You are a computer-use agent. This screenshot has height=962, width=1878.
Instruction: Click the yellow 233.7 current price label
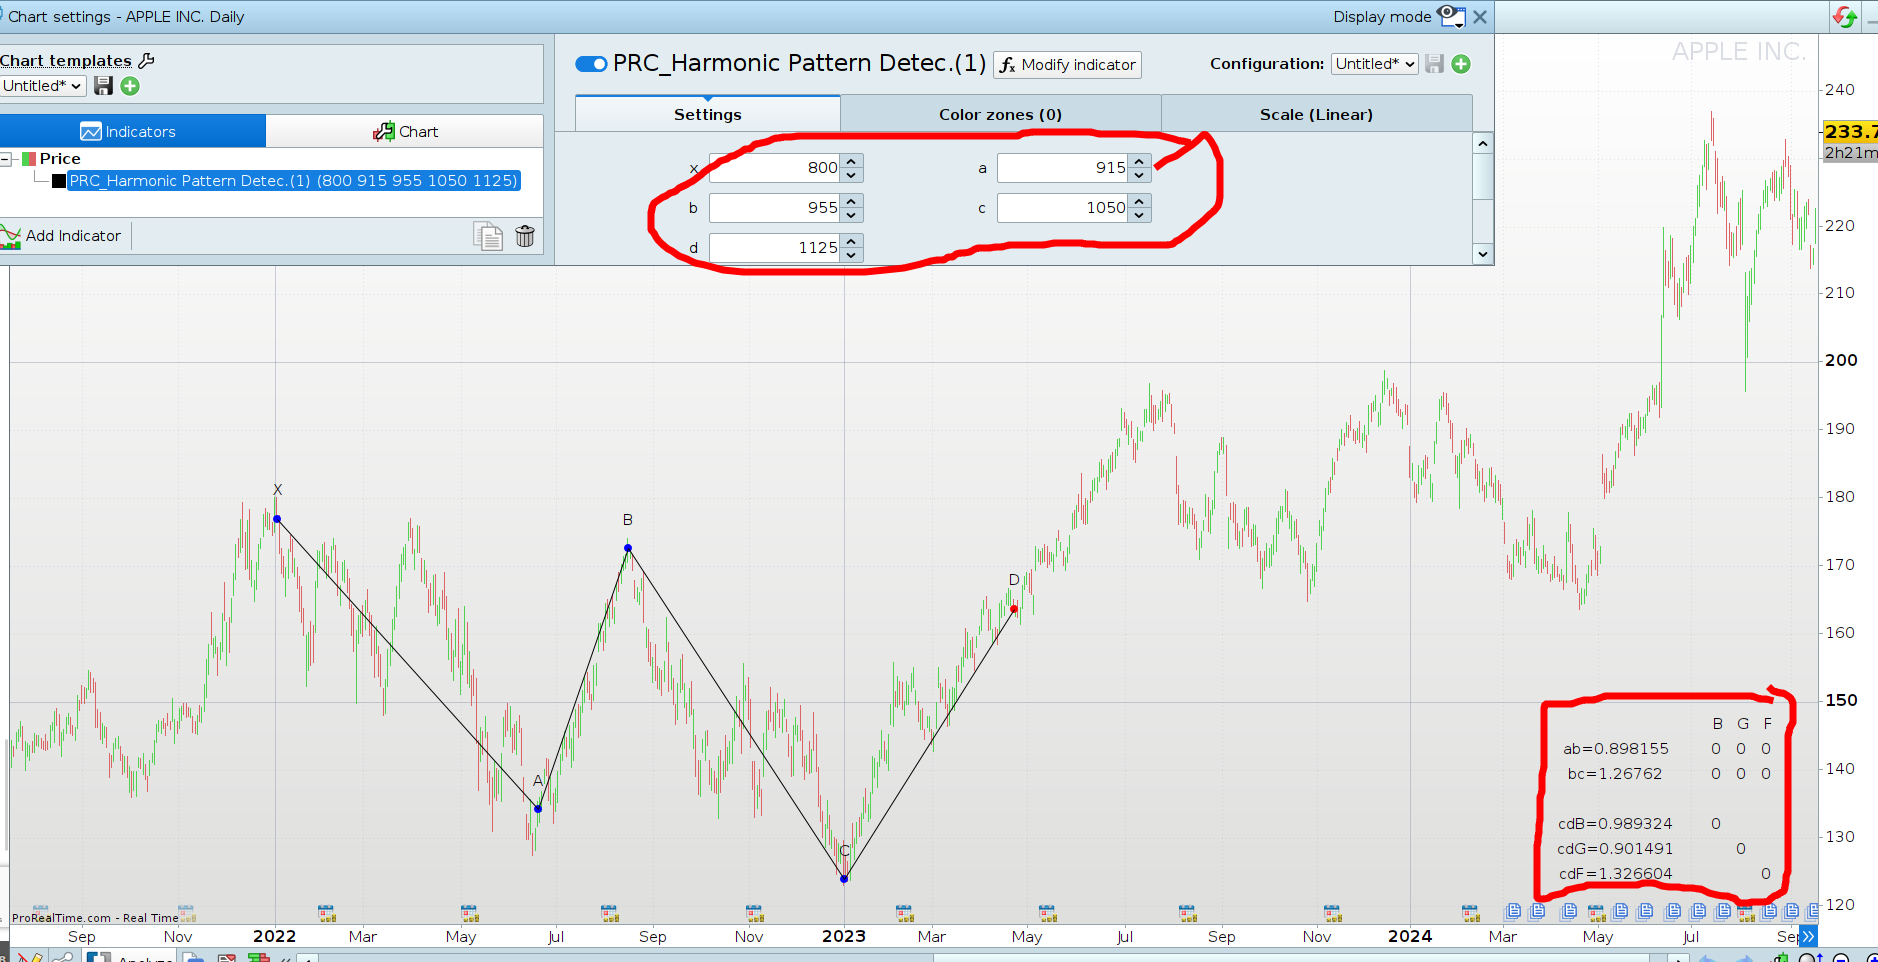(x=1850, y=132)
